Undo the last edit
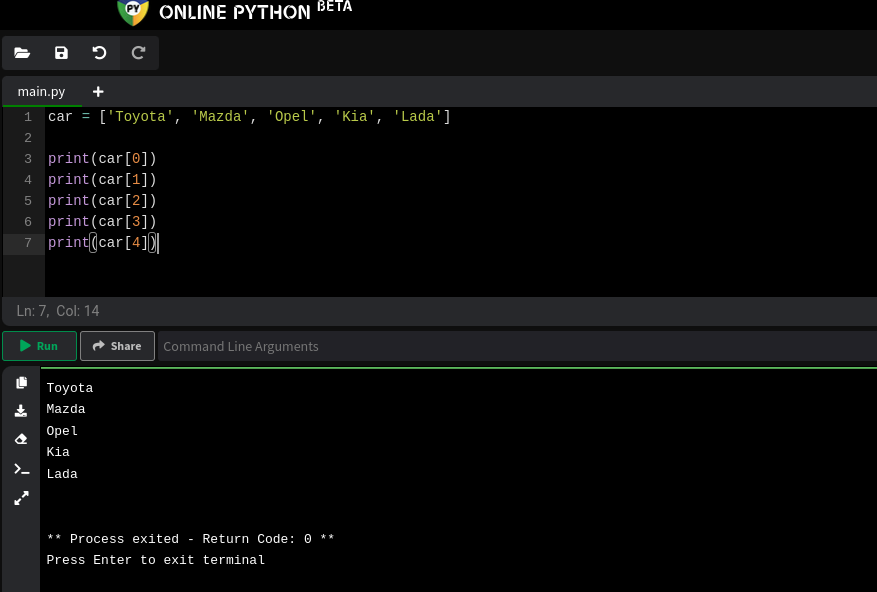This screenshot has width=877, height=592. click(100, 53)
